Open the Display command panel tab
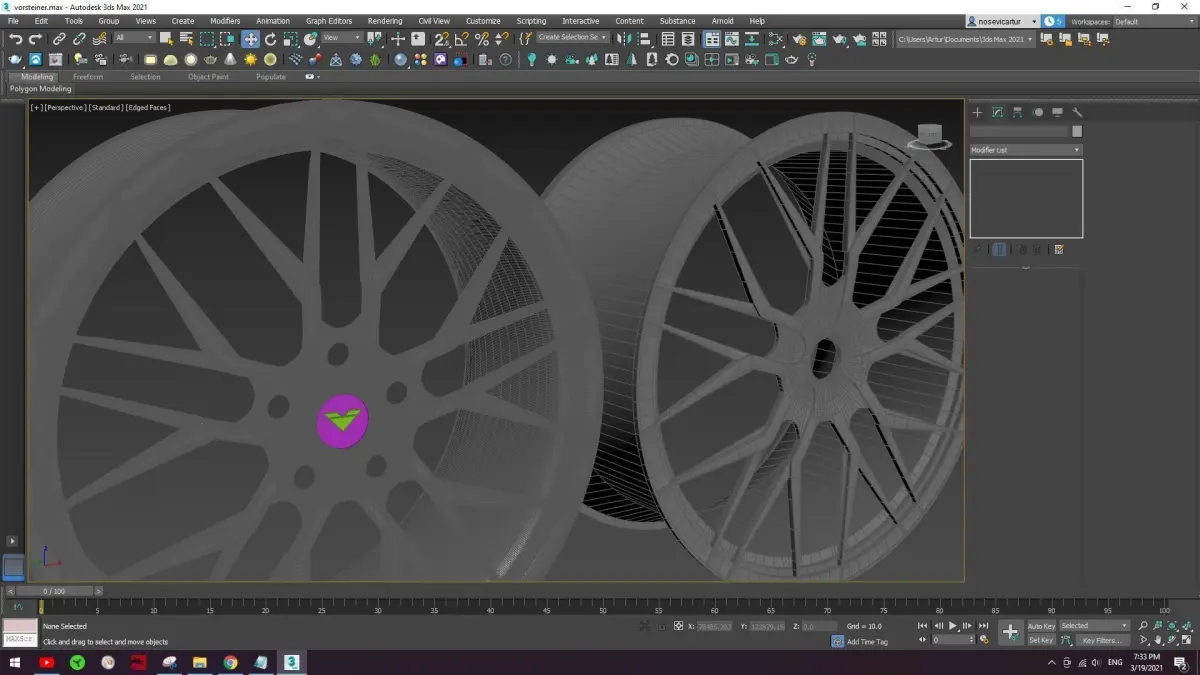 (x=1057, y=112)
